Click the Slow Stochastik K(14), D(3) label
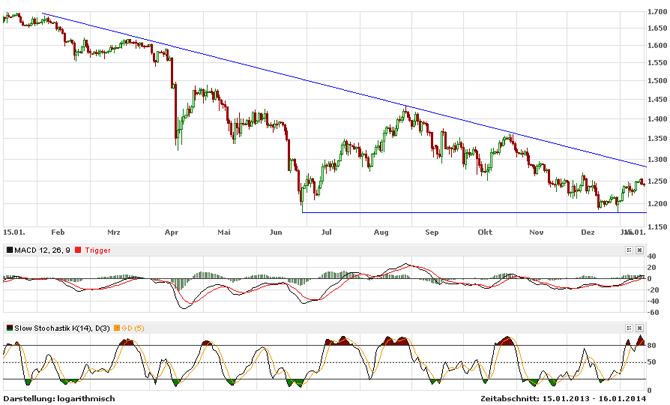 (62, 328)
